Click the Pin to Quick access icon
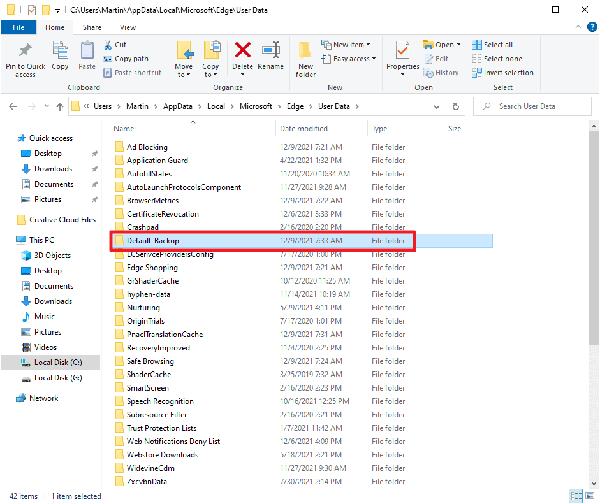The image size is (600, 504). (x=25, y=50)
